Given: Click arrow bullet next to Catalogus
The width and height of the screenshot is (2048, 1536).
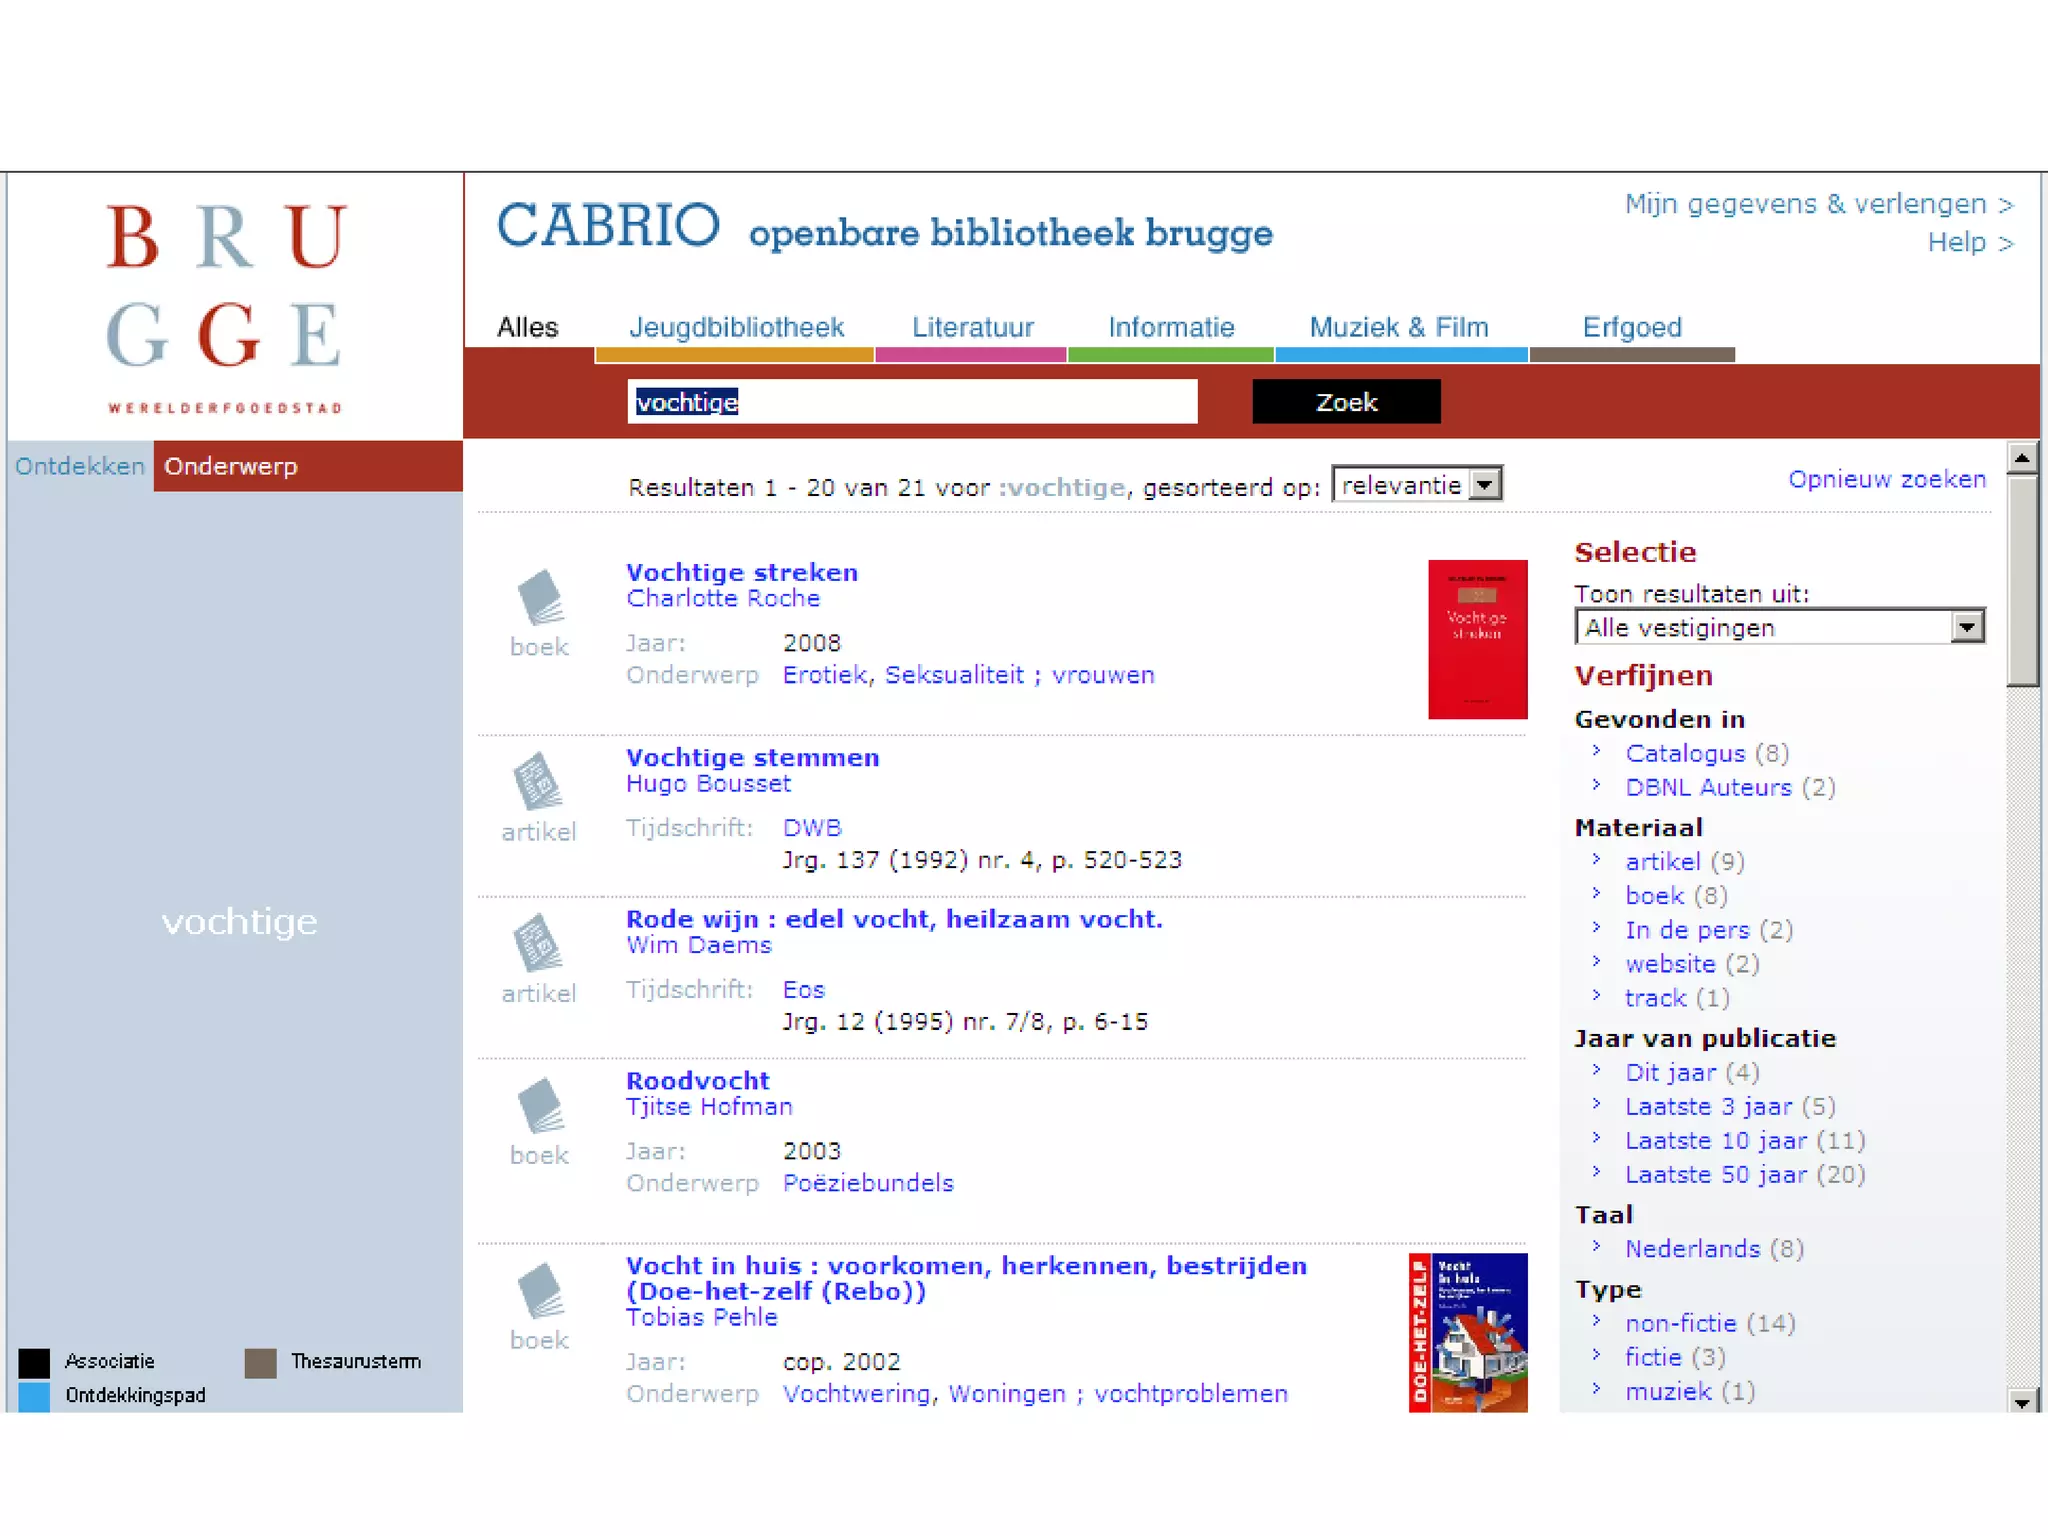Looking at the screenshot, I should tap(1597, 751).
